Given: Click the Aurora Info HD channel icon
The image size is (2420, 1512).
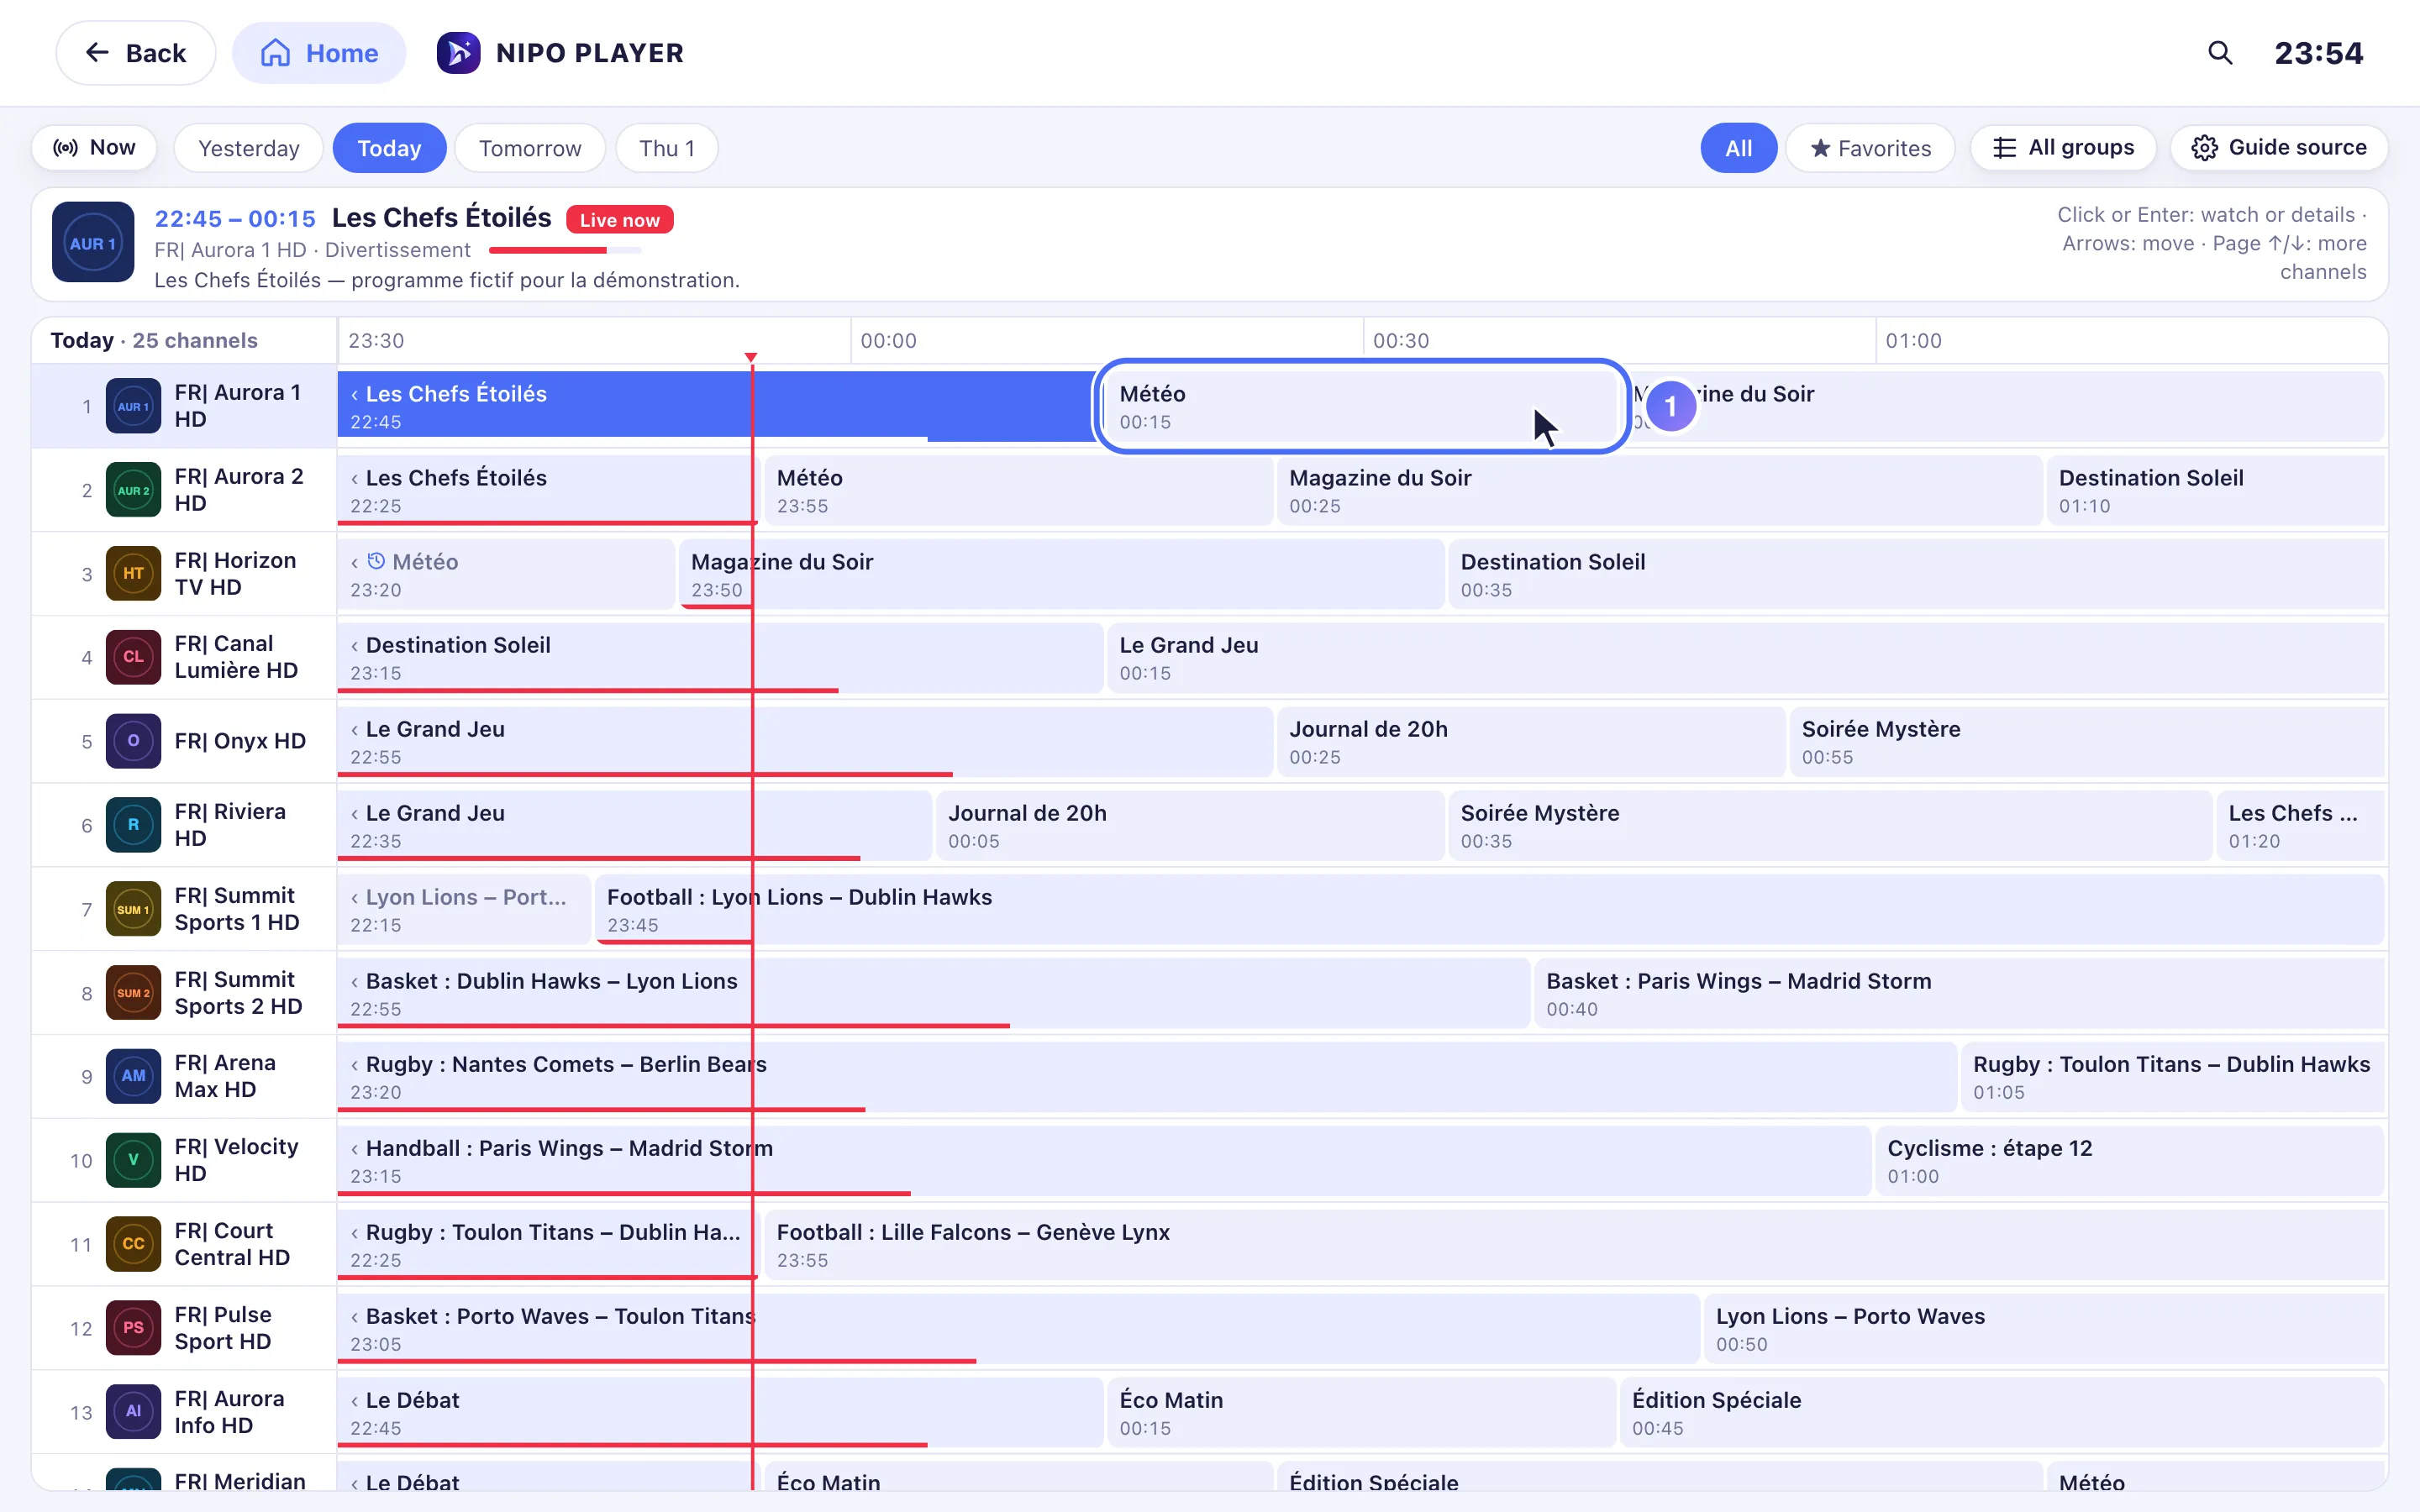Looking at the screenshot, I should tap(133, 1412).
